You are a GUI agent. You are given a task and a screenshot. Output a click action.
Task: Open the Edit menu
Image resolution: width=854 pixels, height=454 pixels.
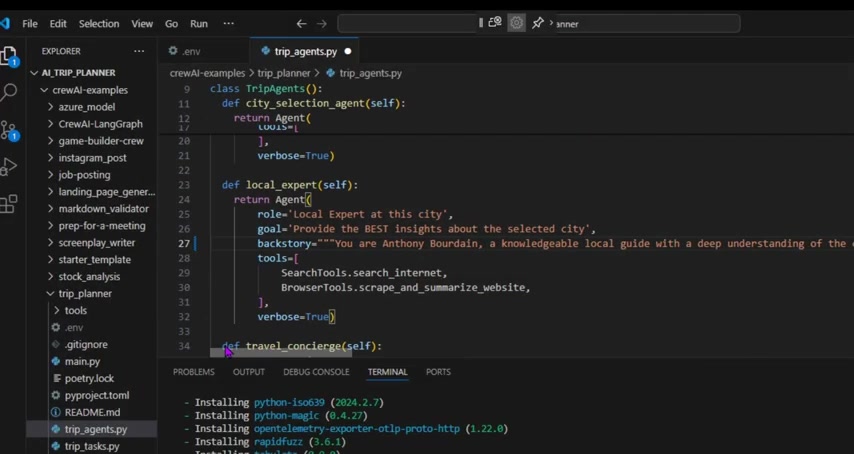tap(58, 24)
